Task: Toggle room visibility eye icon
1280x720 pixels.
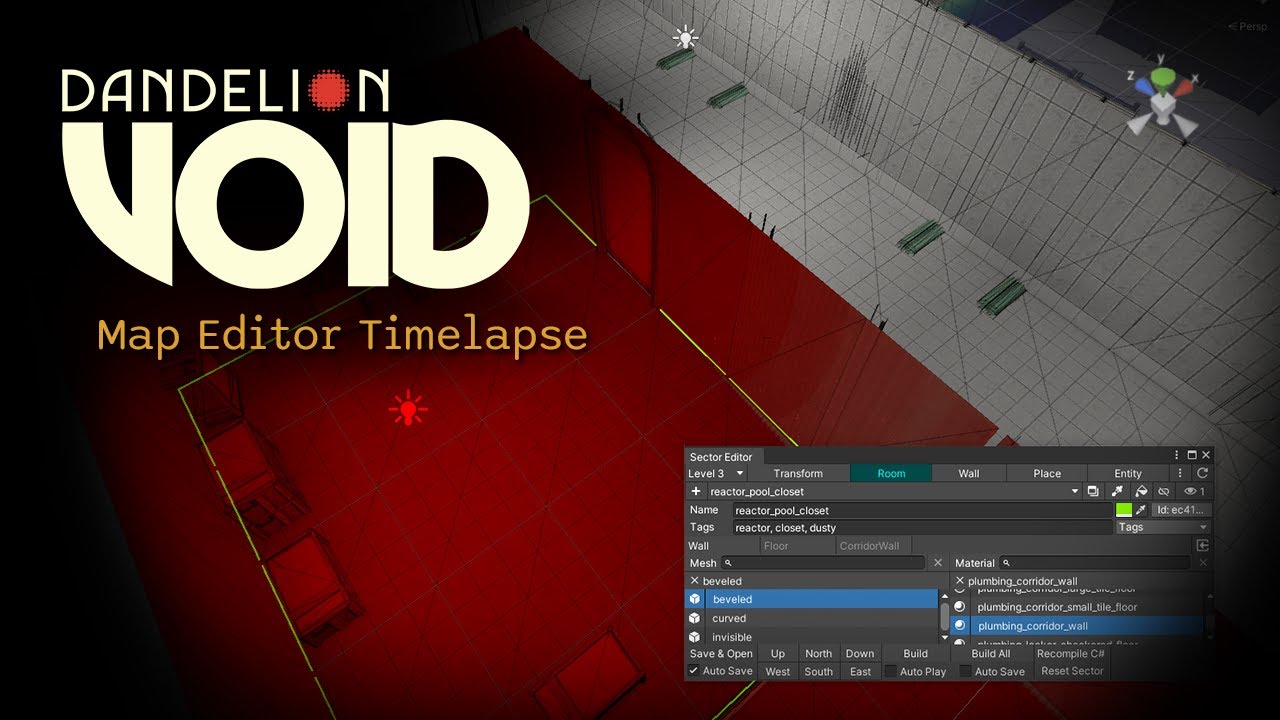Action: [x=1195, y=492]
